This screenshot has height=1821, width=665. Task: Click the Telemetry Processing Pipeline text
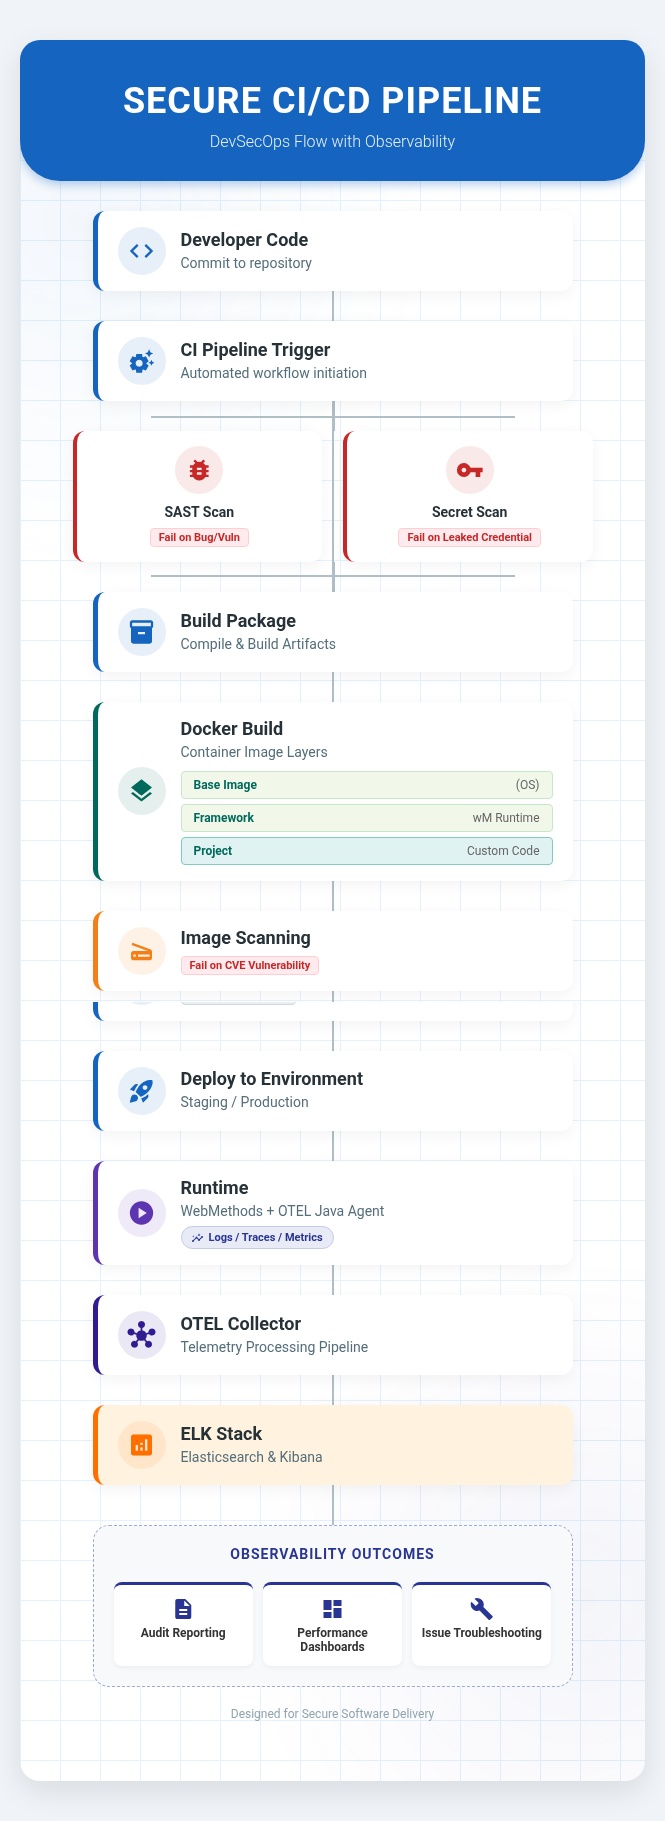274,1347
